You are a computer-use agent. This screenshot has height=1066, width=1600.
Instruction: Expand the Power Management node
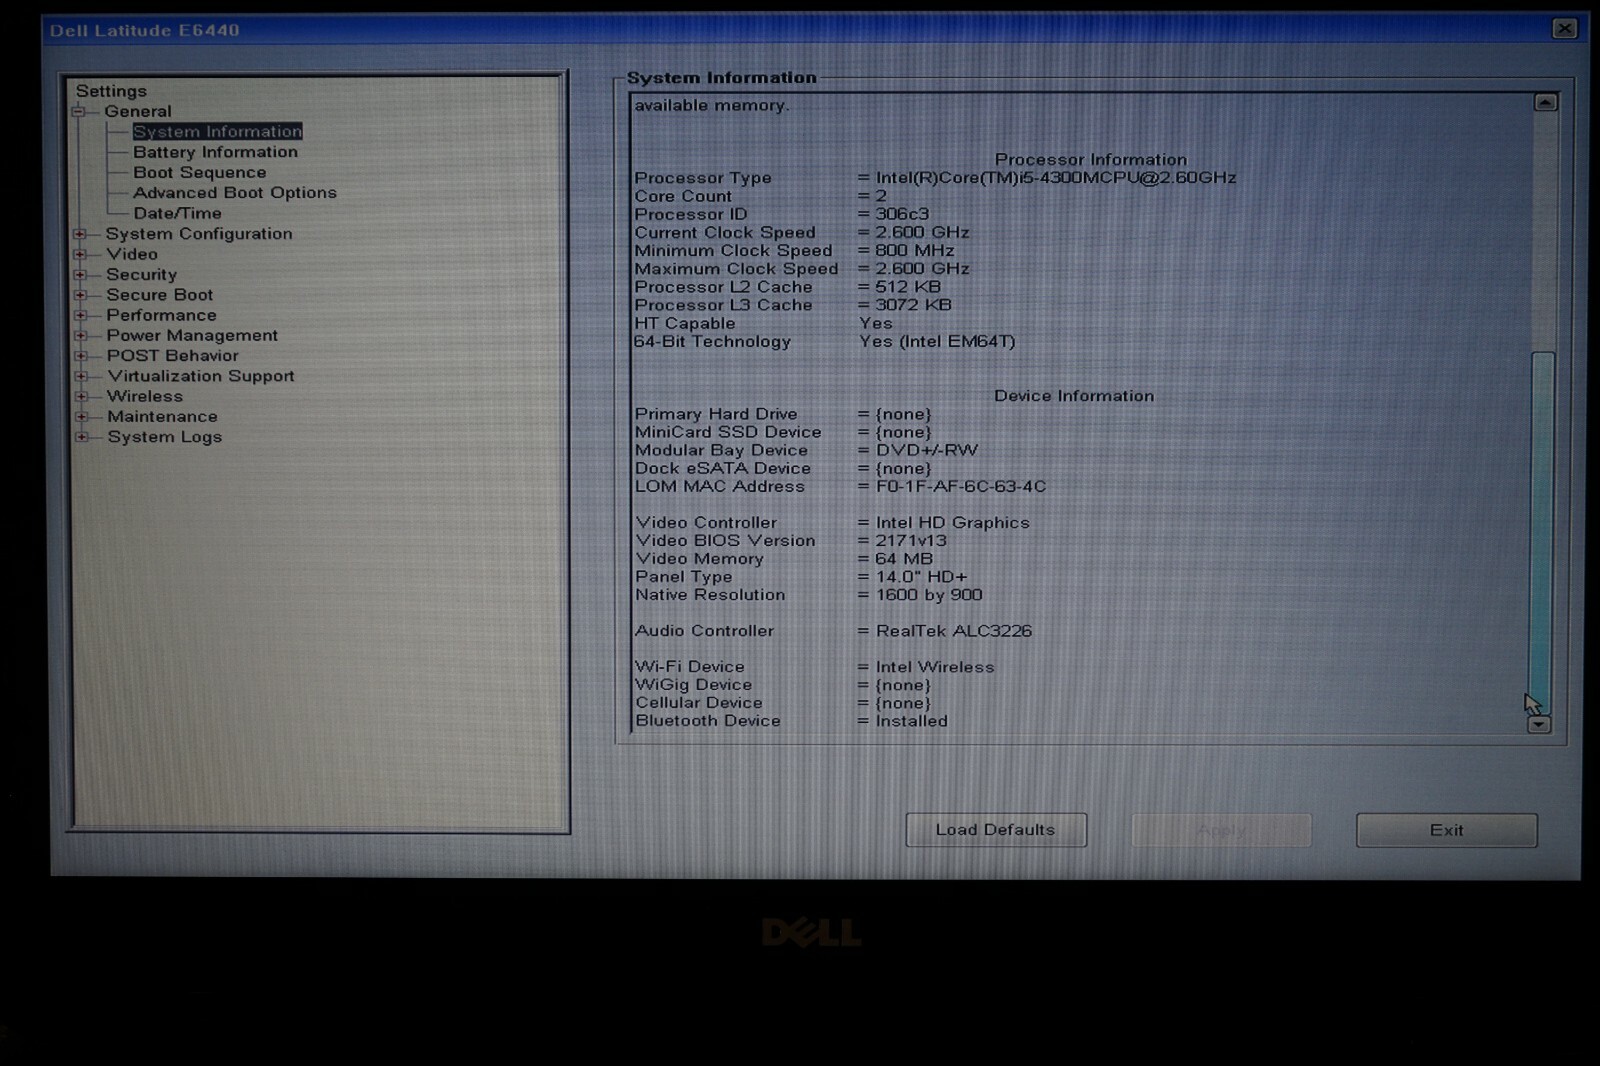click(80, 336)
